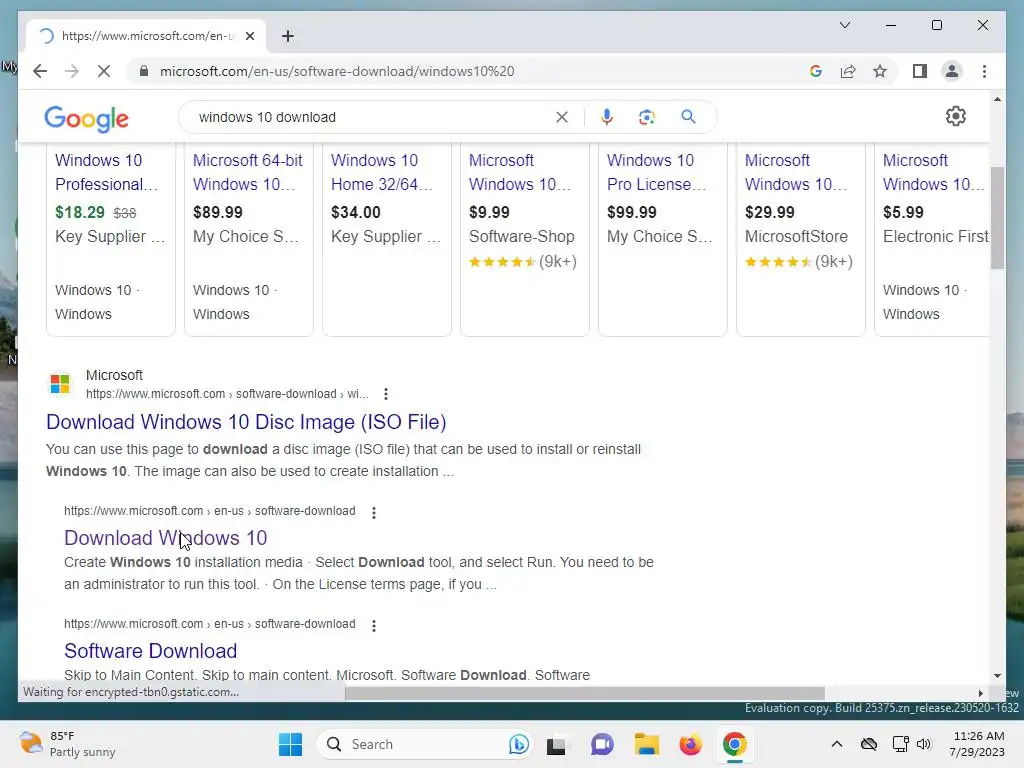Viewport: 1024px width, 768px height.
Task: Click the microsoft.com software-download breadcrumb URL
Action: (x=227, y=394)
